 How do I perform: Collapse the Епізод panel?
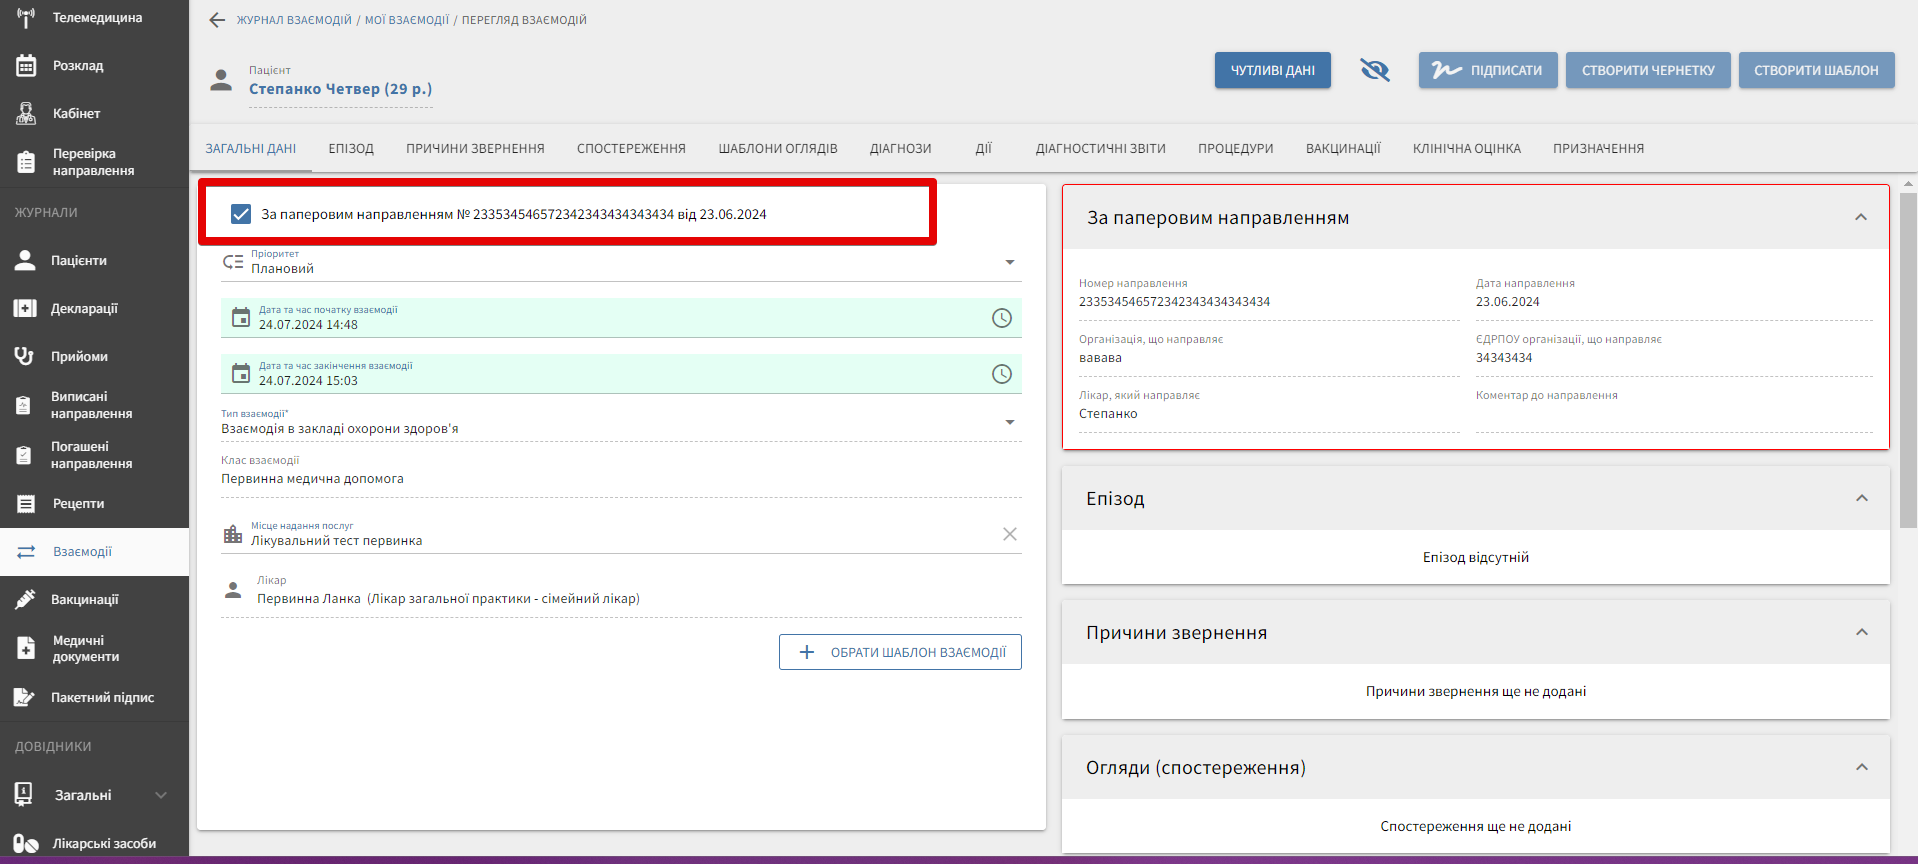click(x=1861, y=498)
